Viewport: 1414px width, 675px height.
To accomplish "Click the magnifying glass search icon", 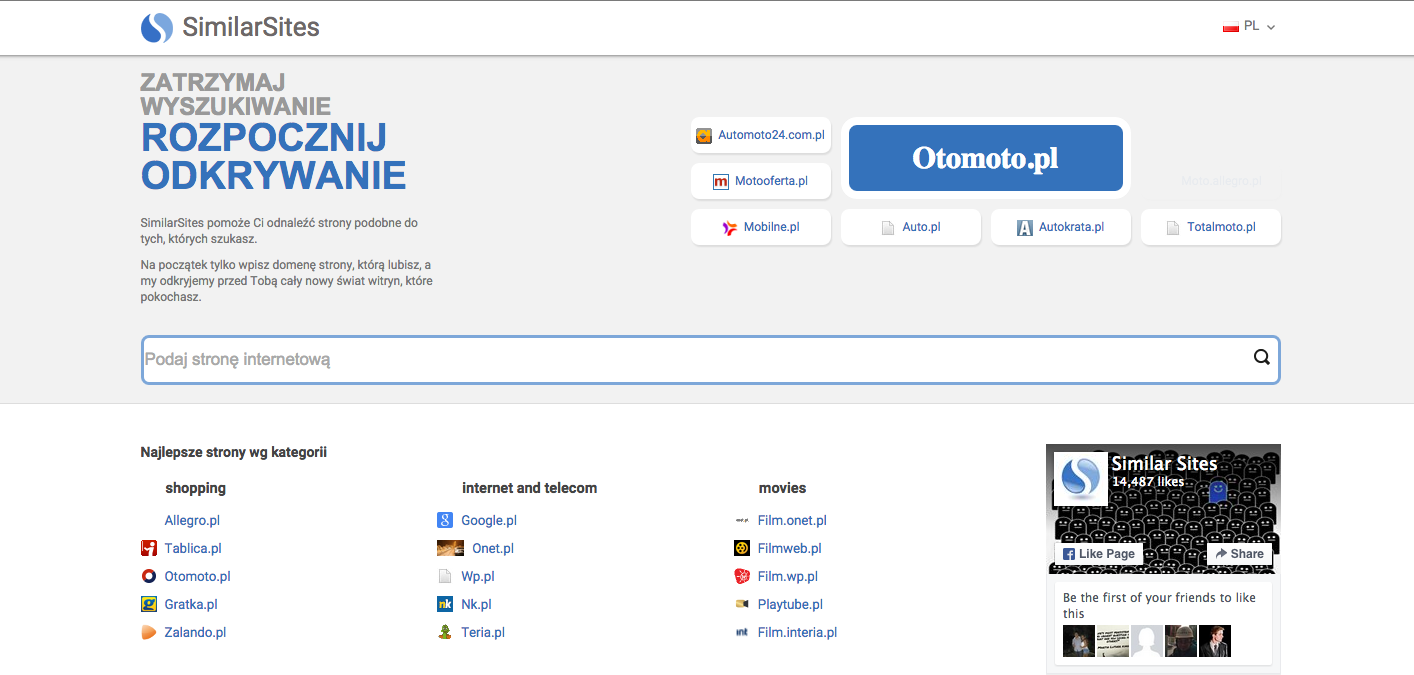I will 1261,359.
